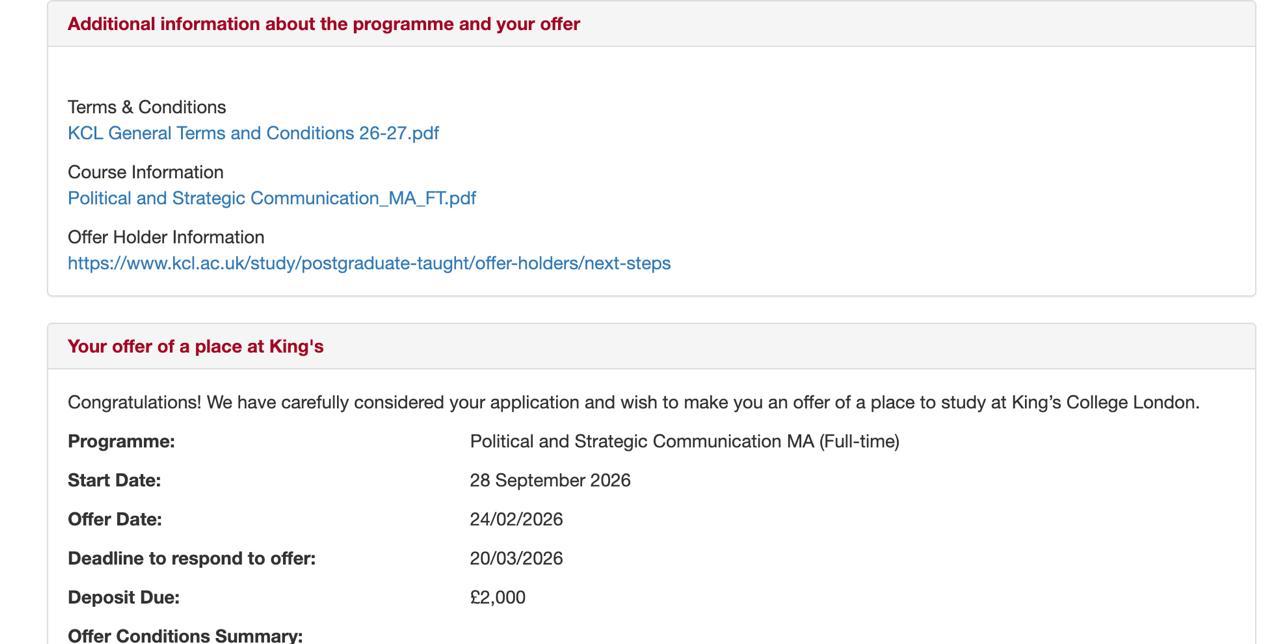Click the 'Terms & Conditions' label
Viewport: 1280px width, 644px height.
coord(147,107)
